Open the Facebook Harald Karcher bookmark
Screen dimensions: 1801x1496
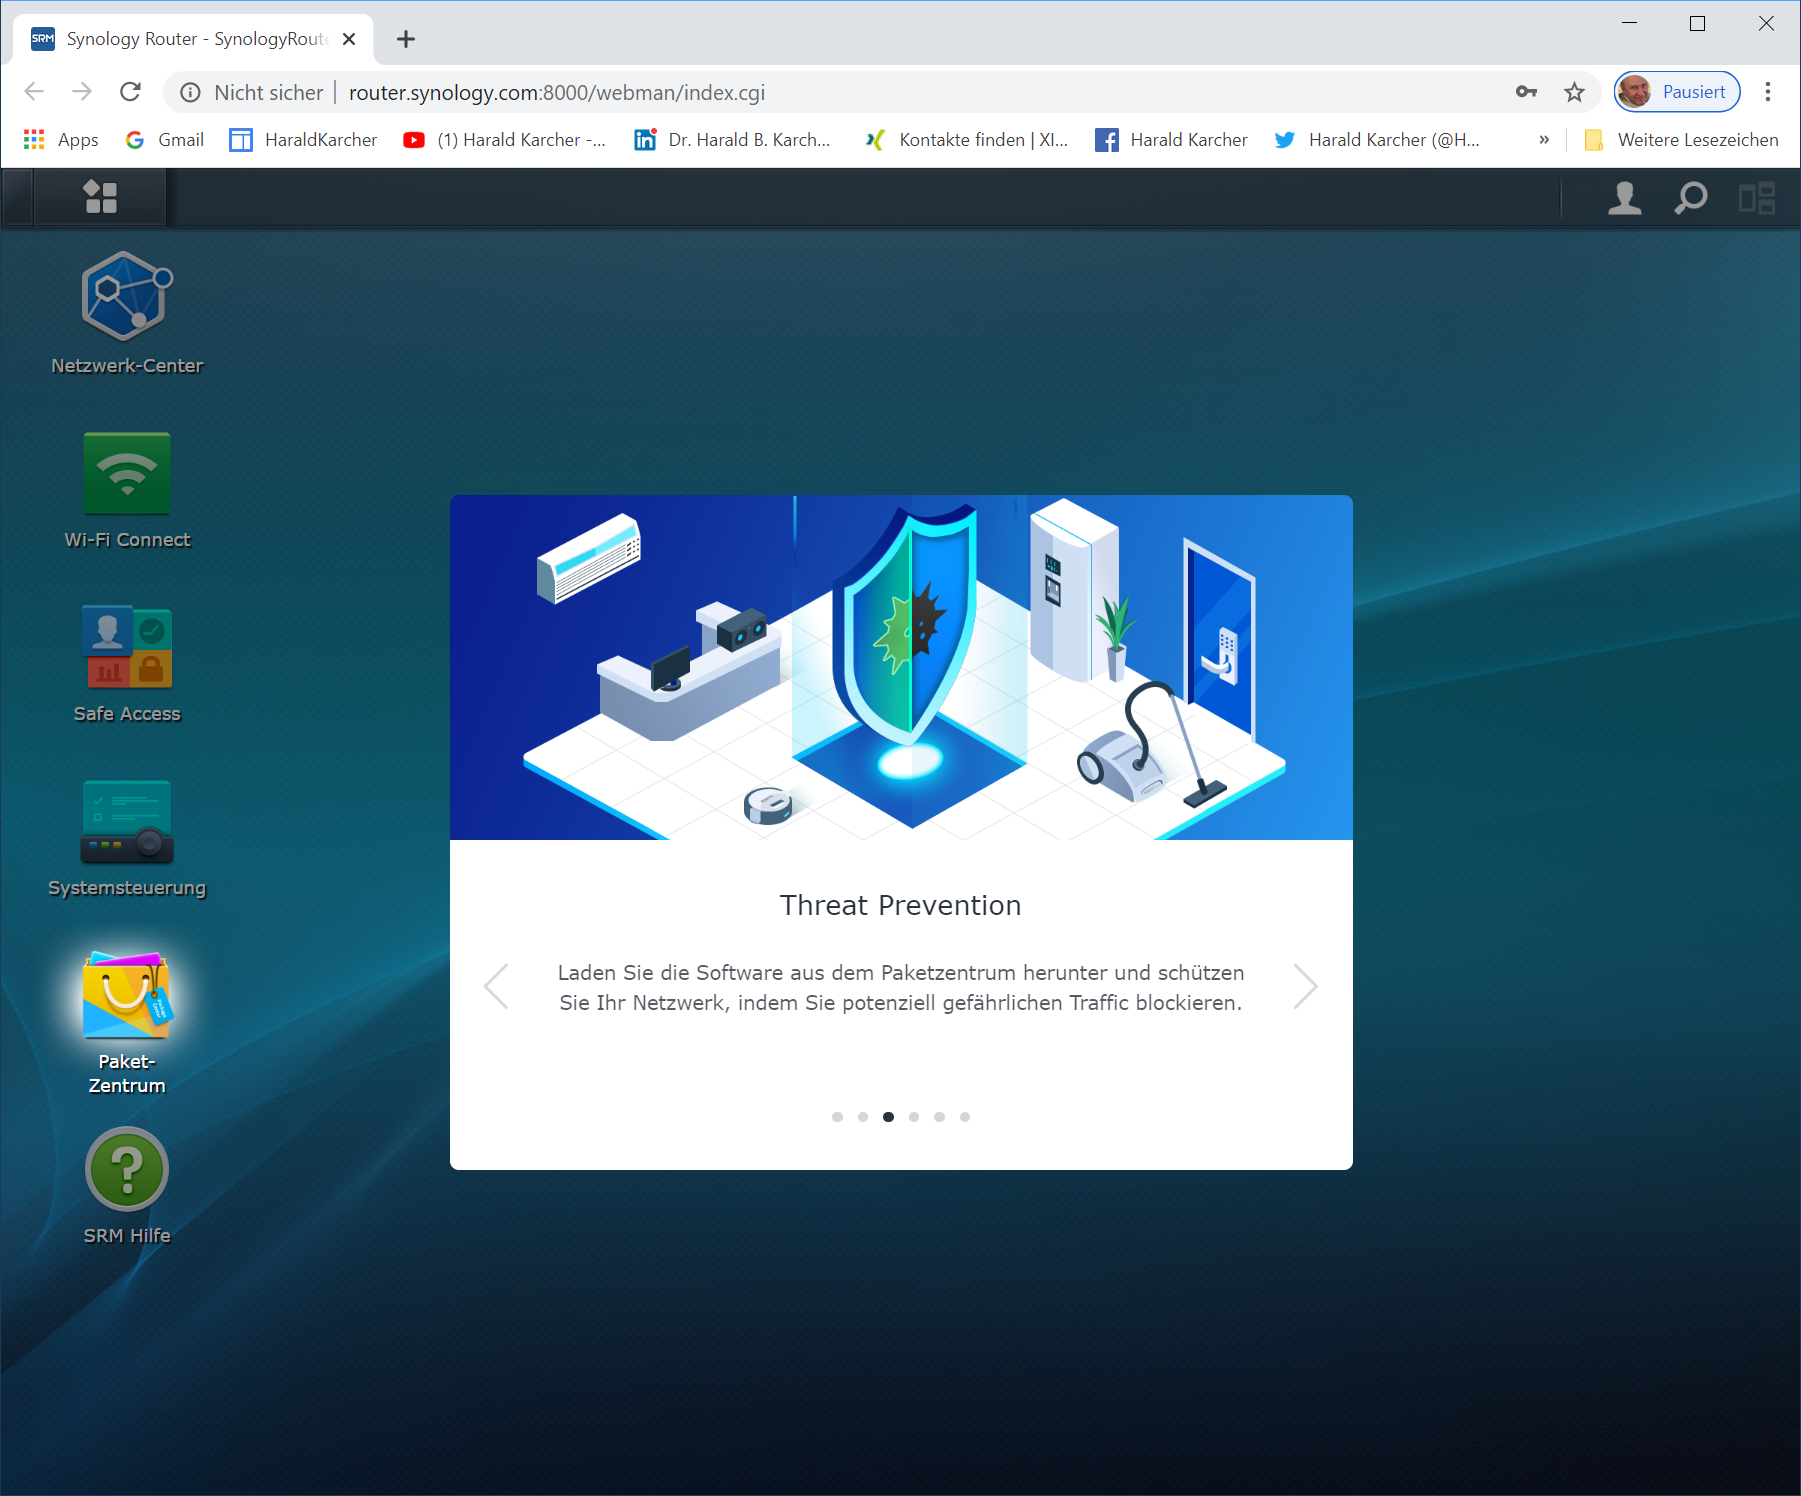1171,140
